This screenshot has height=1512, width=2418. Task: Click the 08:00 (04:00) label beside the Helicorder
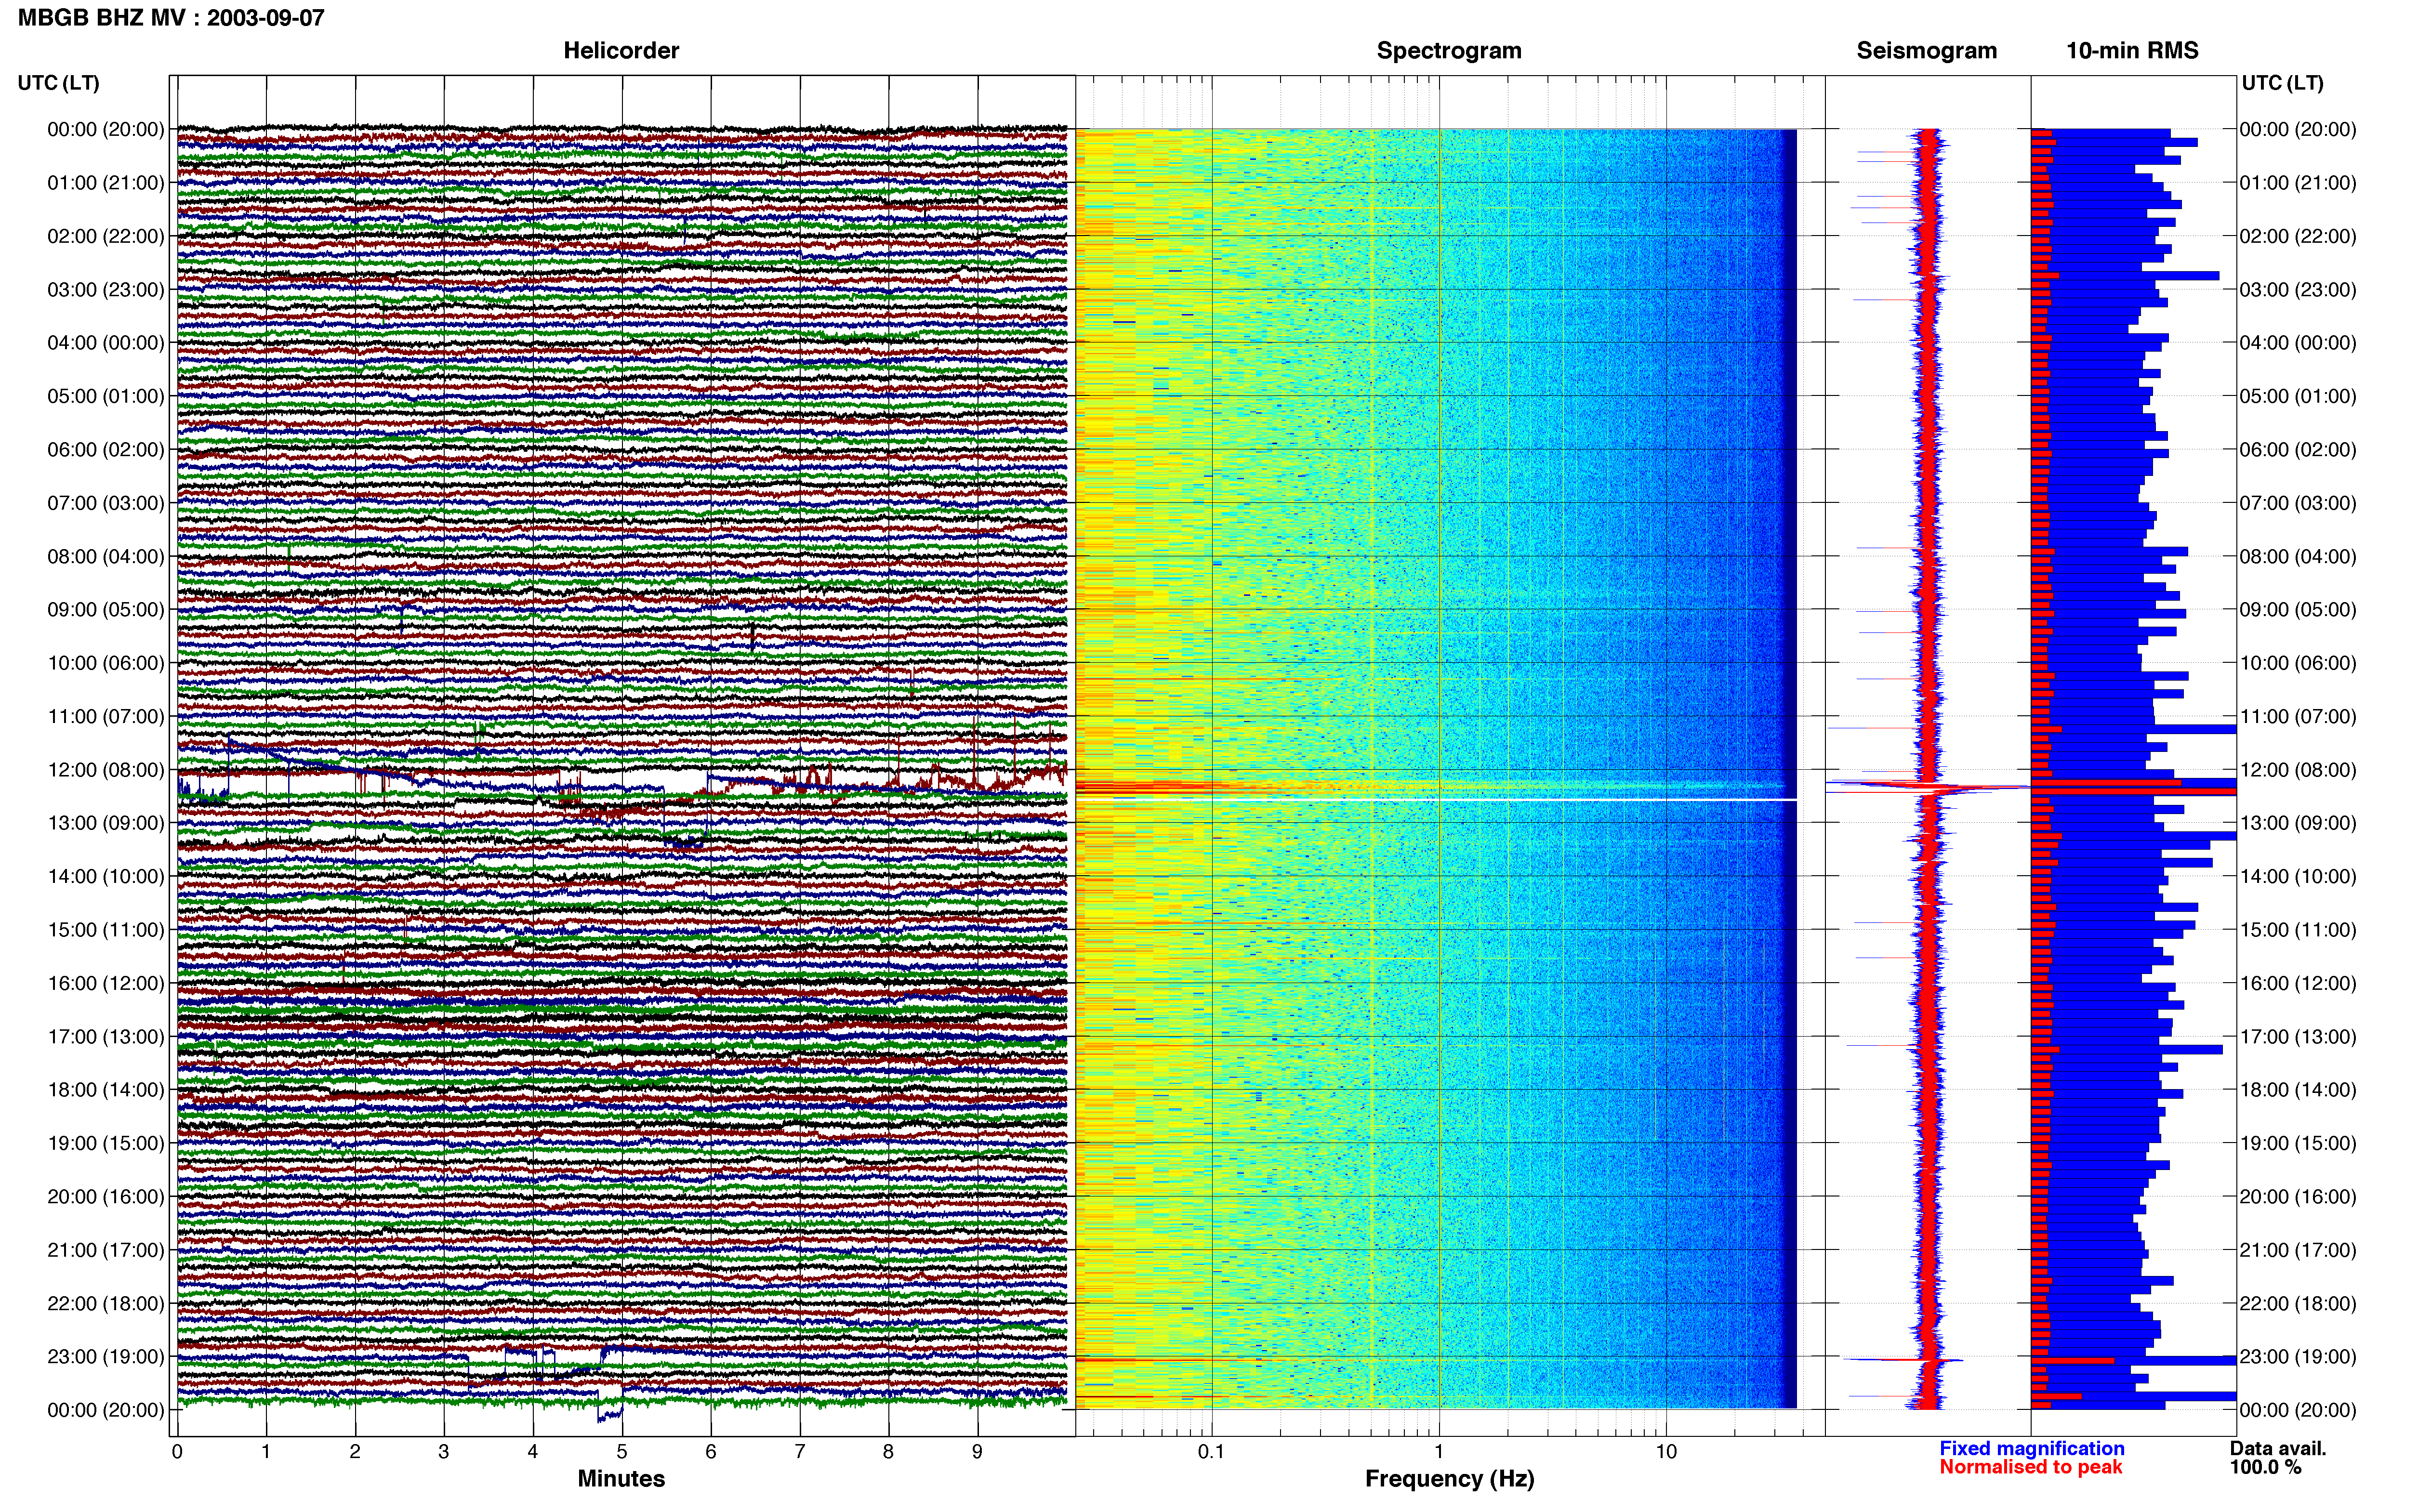106,556
